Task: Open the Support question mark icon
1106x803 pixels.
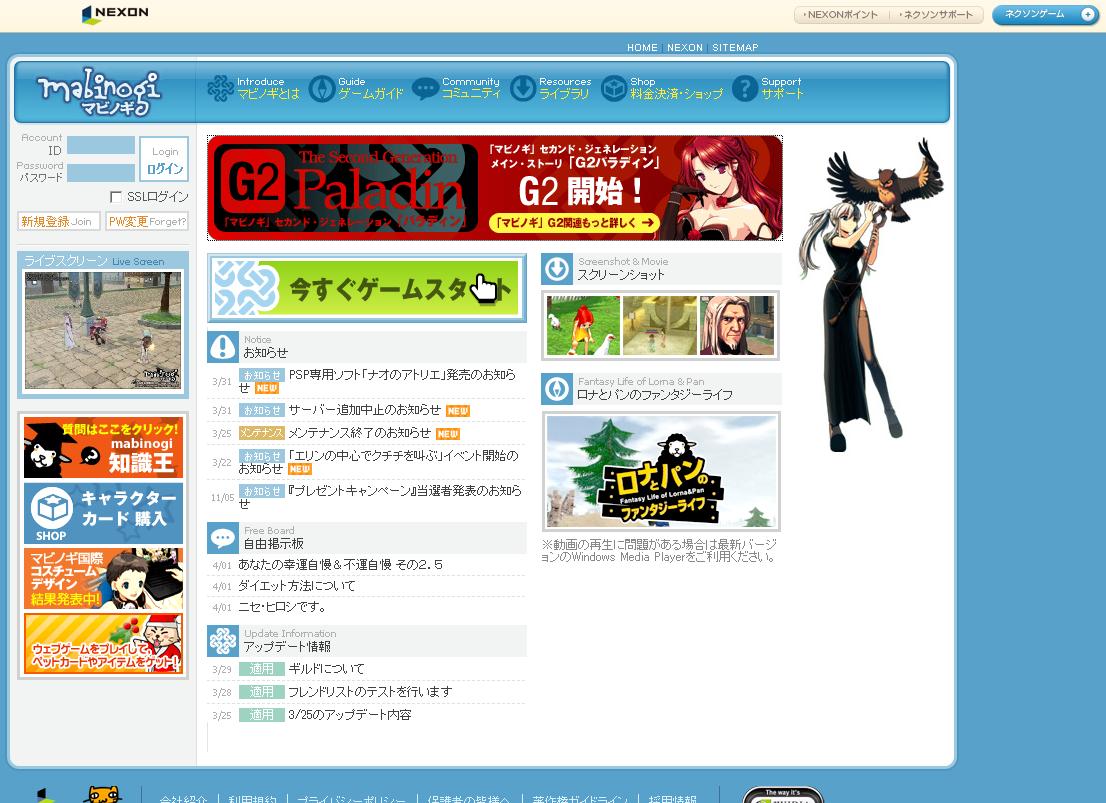Action: pos(744,89)
